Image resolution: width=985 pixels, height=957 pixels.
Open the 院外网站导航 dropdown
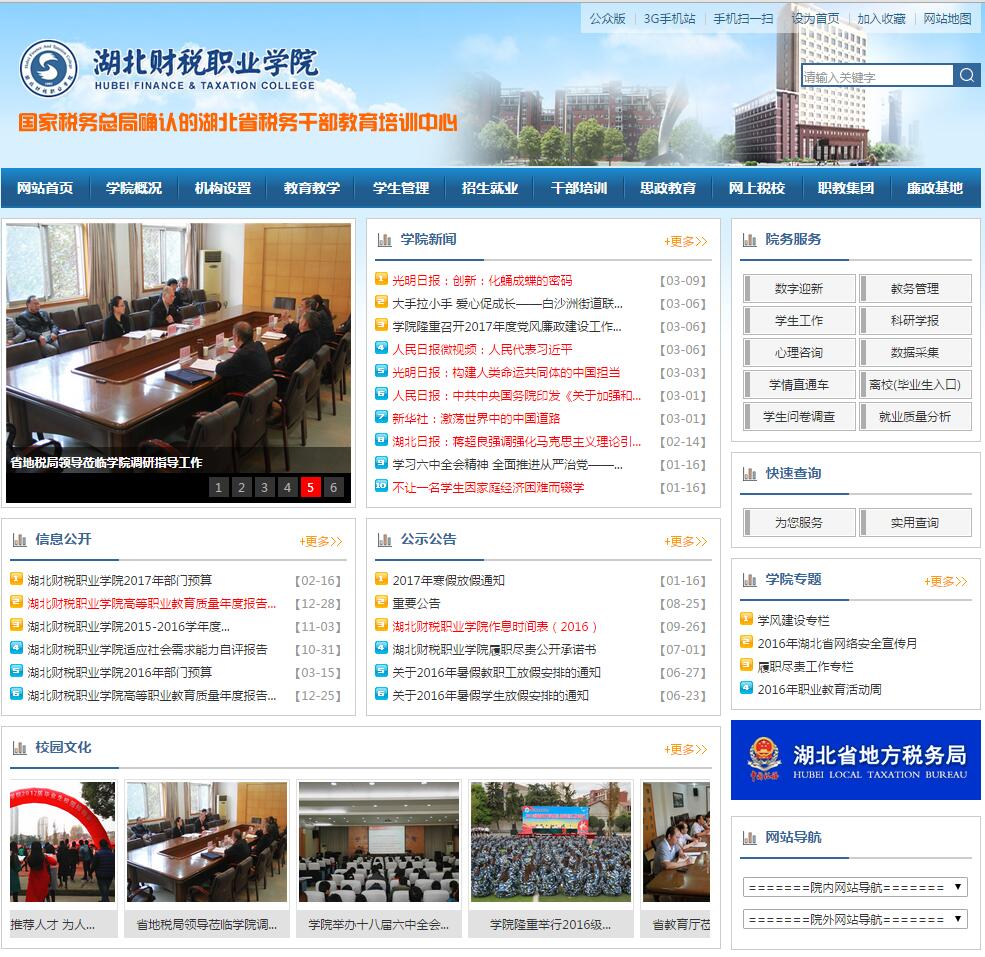pos(855,919)
